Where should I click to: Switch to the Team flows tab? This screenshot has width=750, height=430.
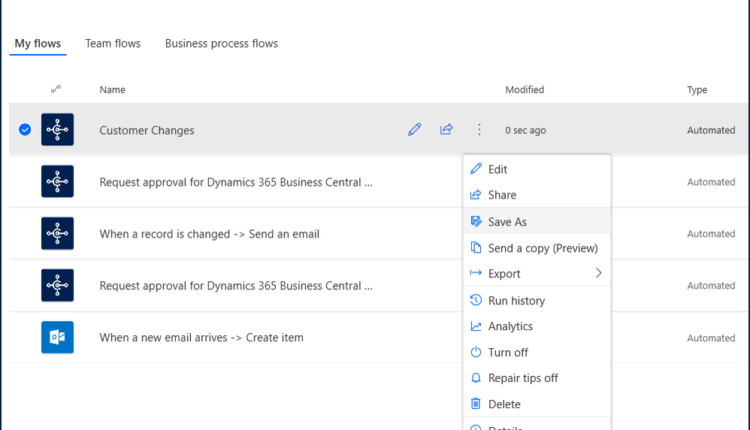coord(113,44)
